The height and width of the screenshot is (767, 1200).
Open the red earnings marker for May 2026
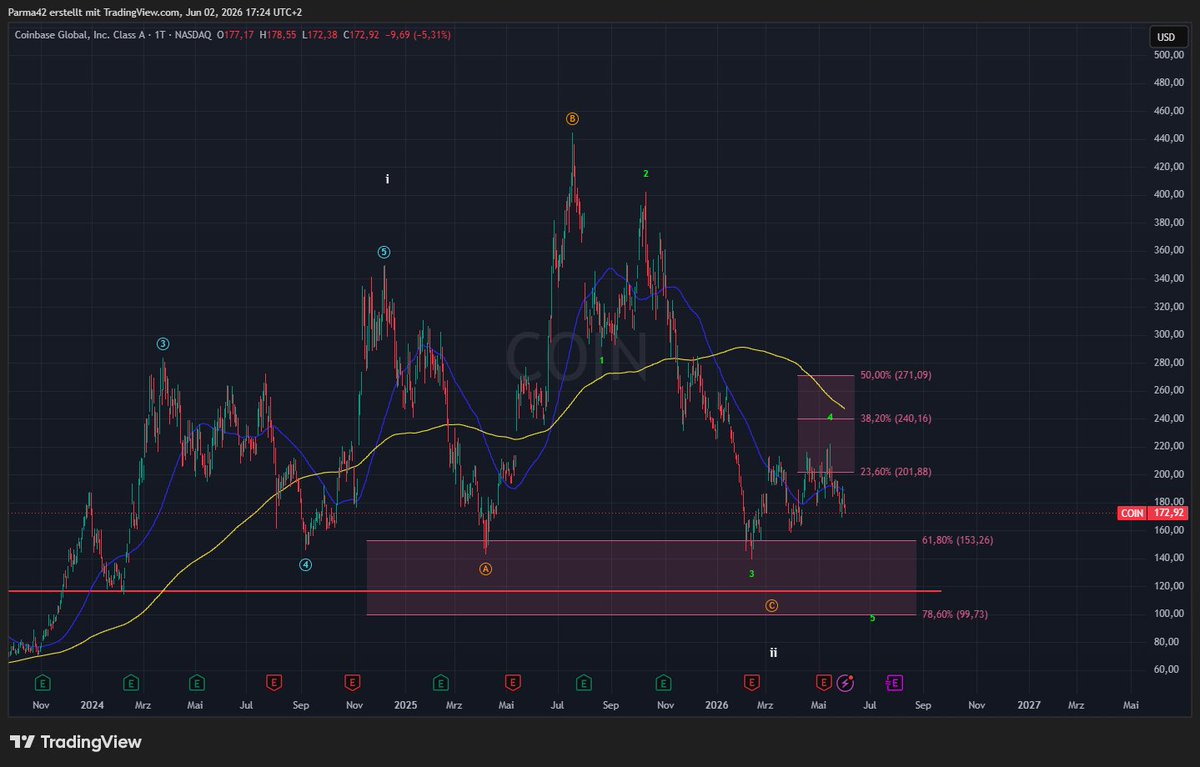(x=823, y=682)
